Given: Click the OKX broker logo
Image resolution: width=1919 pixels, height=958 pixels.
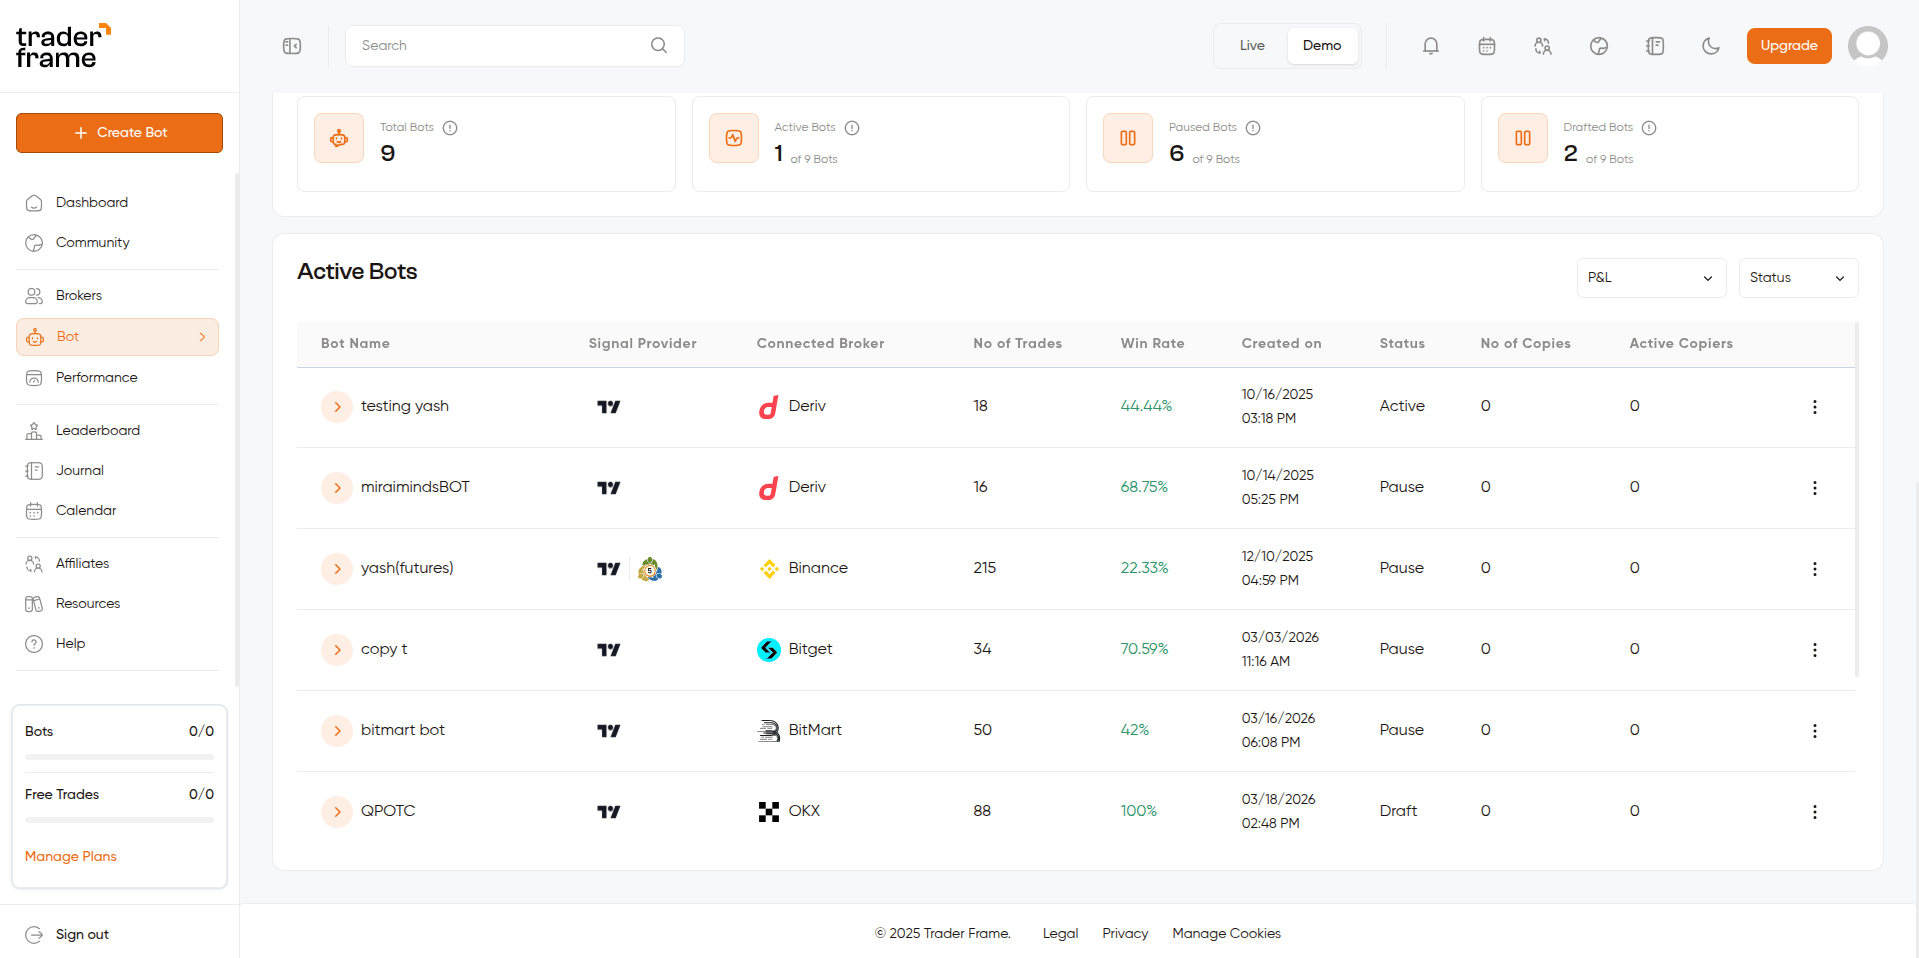Looking at the screenshot, I should 769,812.
